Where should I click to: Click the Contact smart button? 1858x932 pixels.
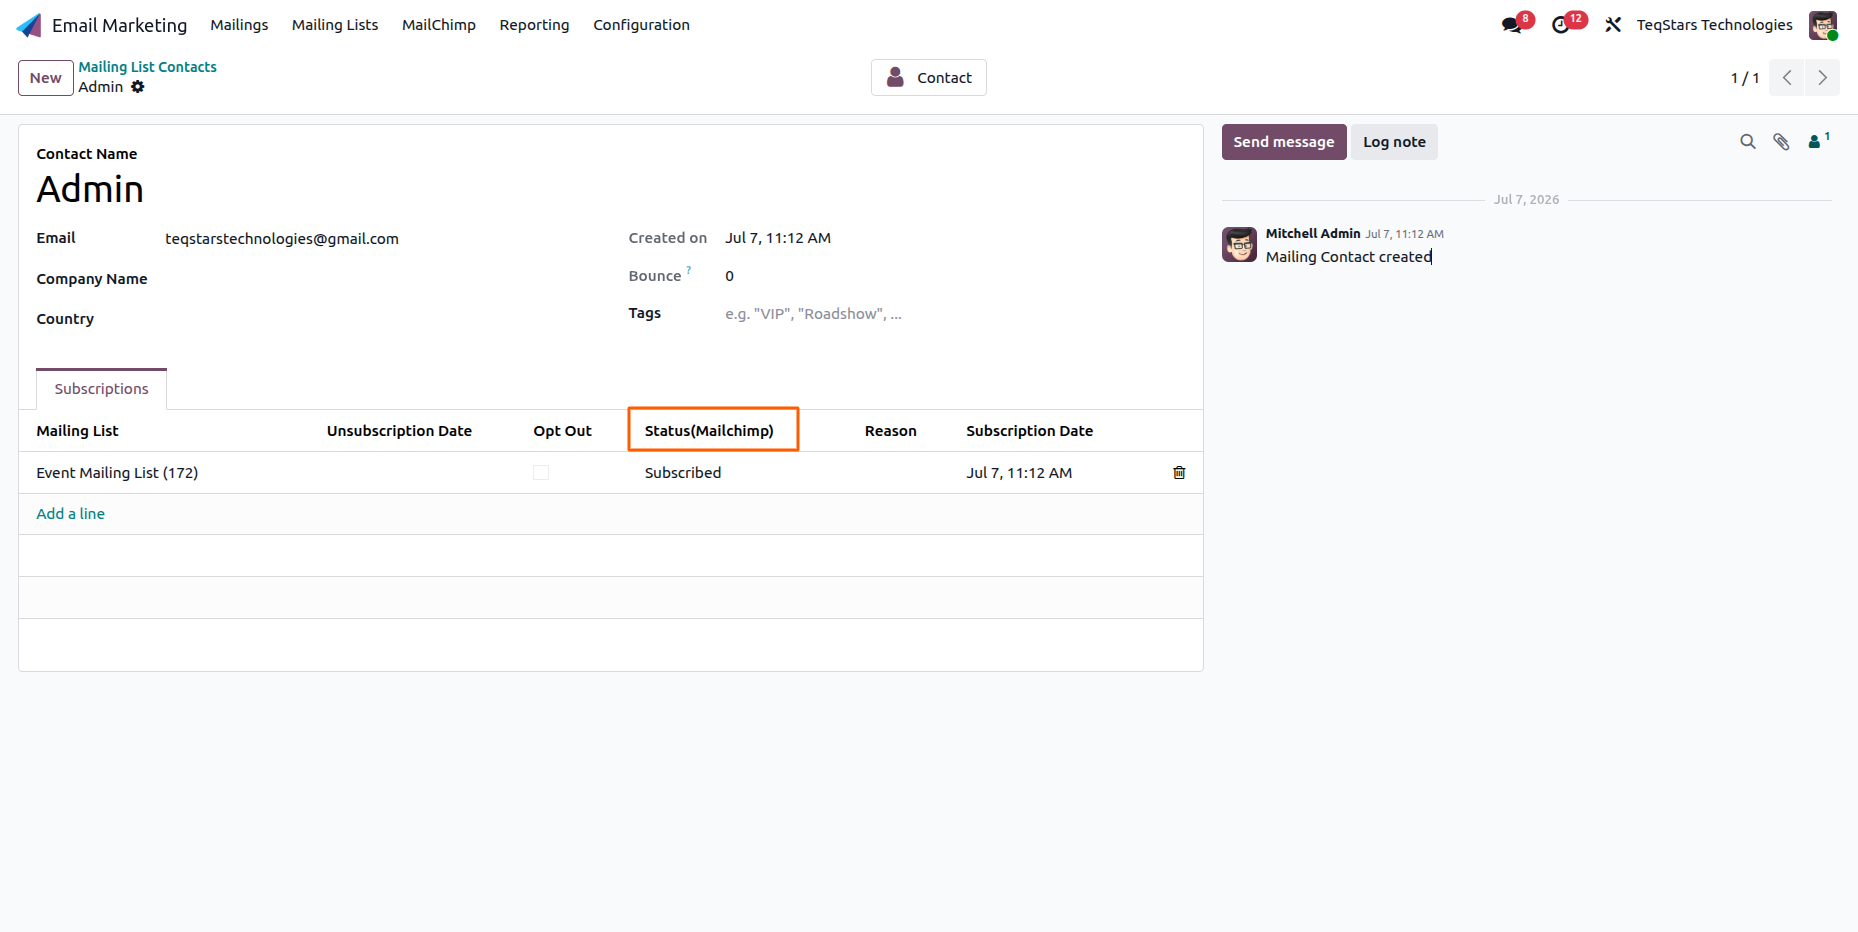[x=929, y=78]
